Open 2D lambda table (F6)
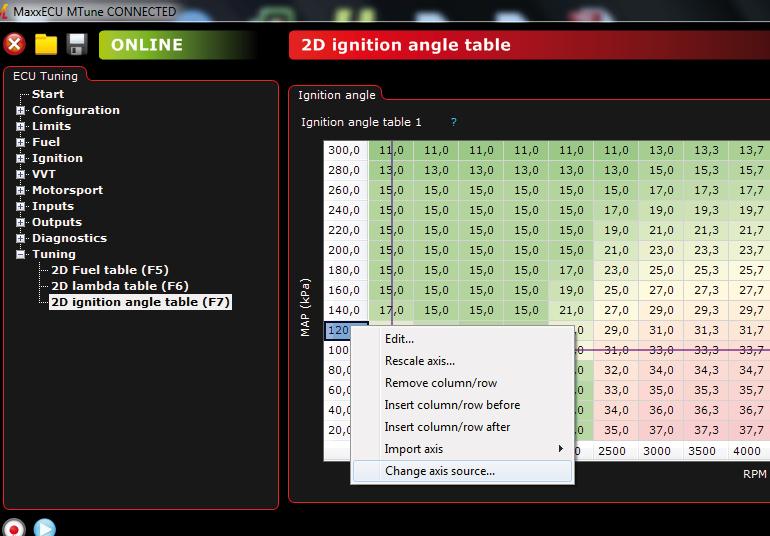 120,286
